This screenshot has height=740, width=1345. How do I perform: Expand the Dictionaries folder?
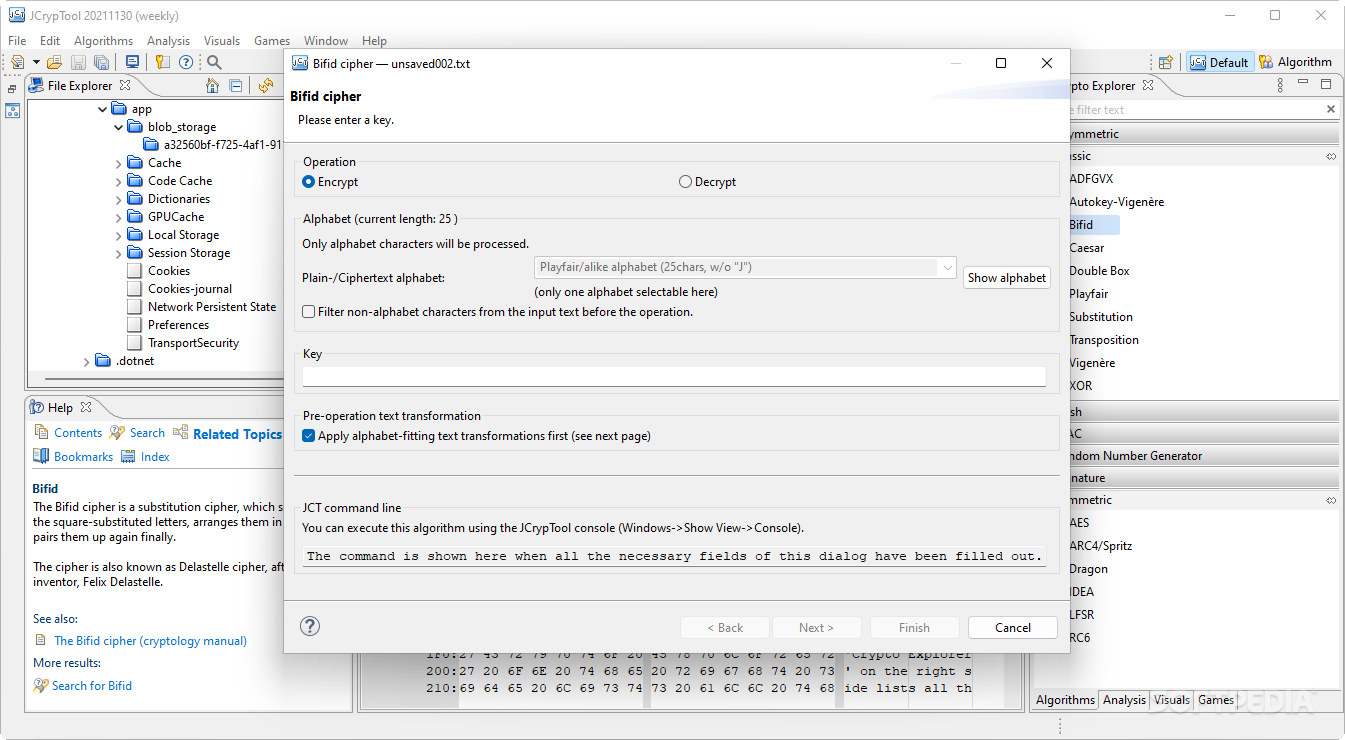pos(119,199)
